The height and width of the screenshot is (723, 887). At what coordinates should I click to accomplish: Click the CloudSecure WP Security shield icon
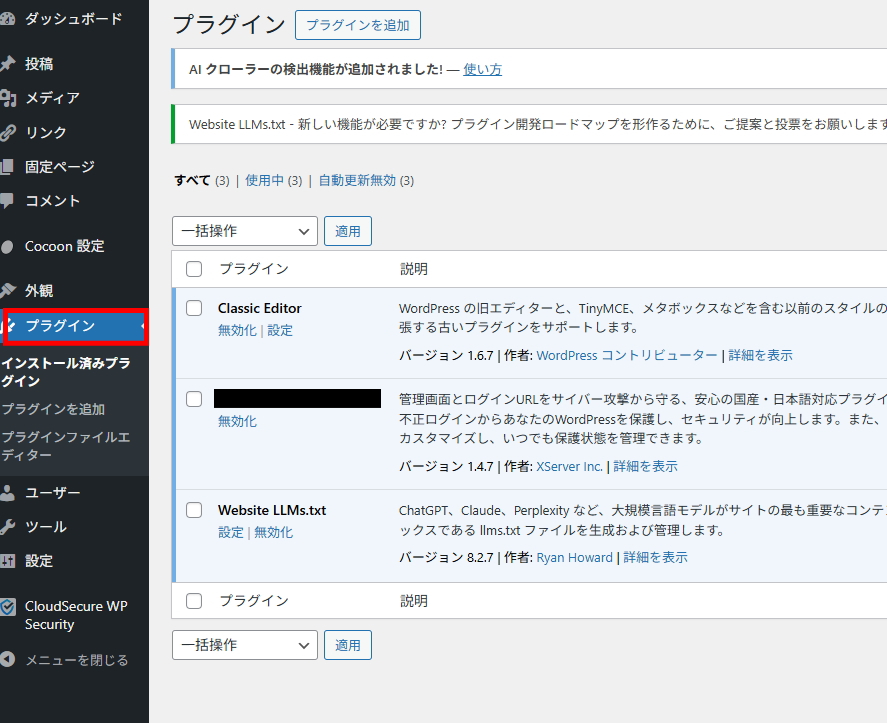click(7, 607)
